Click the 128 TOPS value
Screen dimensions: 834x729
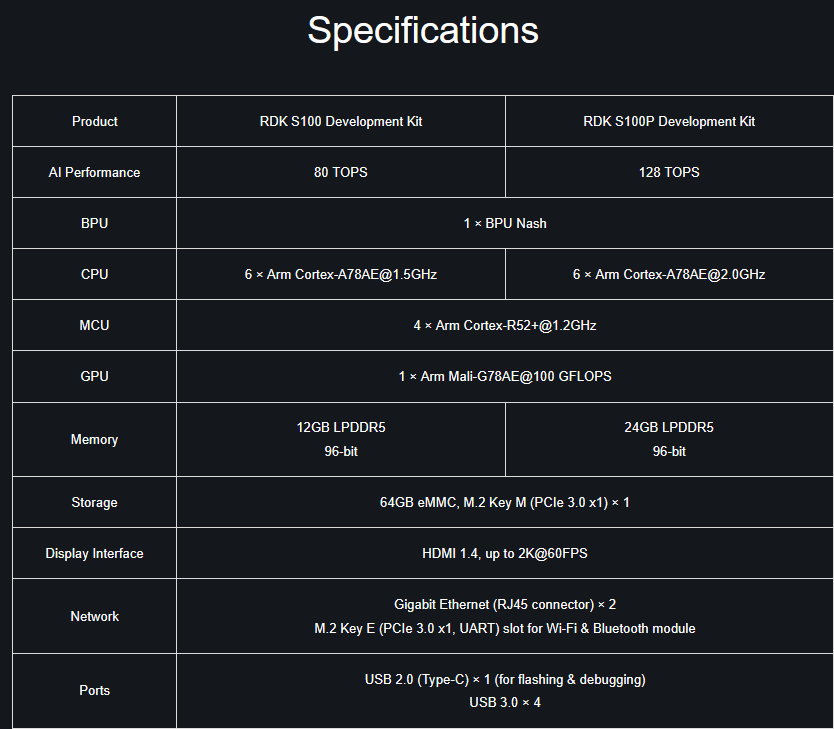[669, 172]
